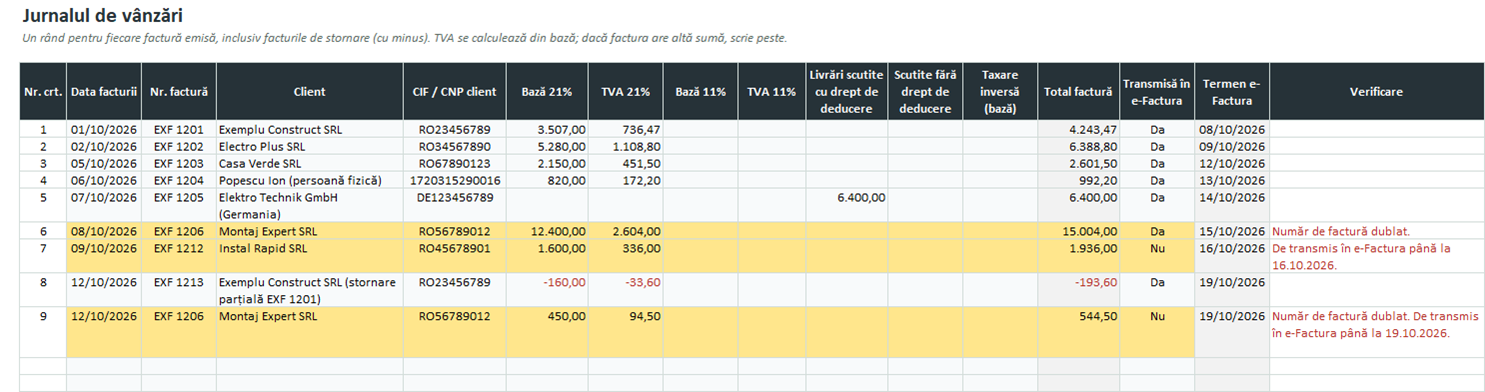1485x392 pixels.
Task: Select VAT cell '1.108,80'
Action: pos(625,146)
